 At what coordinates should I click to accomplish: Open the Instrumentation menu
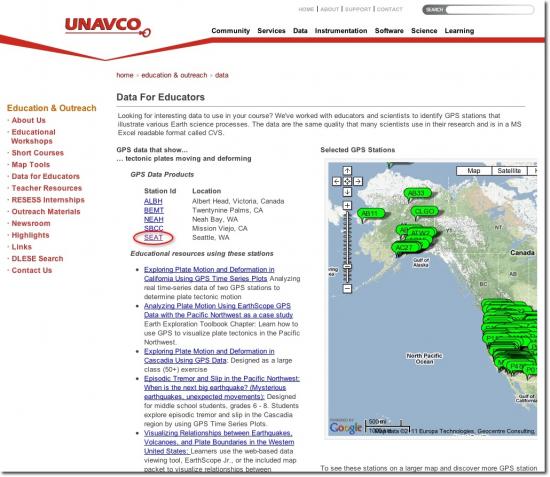click(x=341, y=31)
